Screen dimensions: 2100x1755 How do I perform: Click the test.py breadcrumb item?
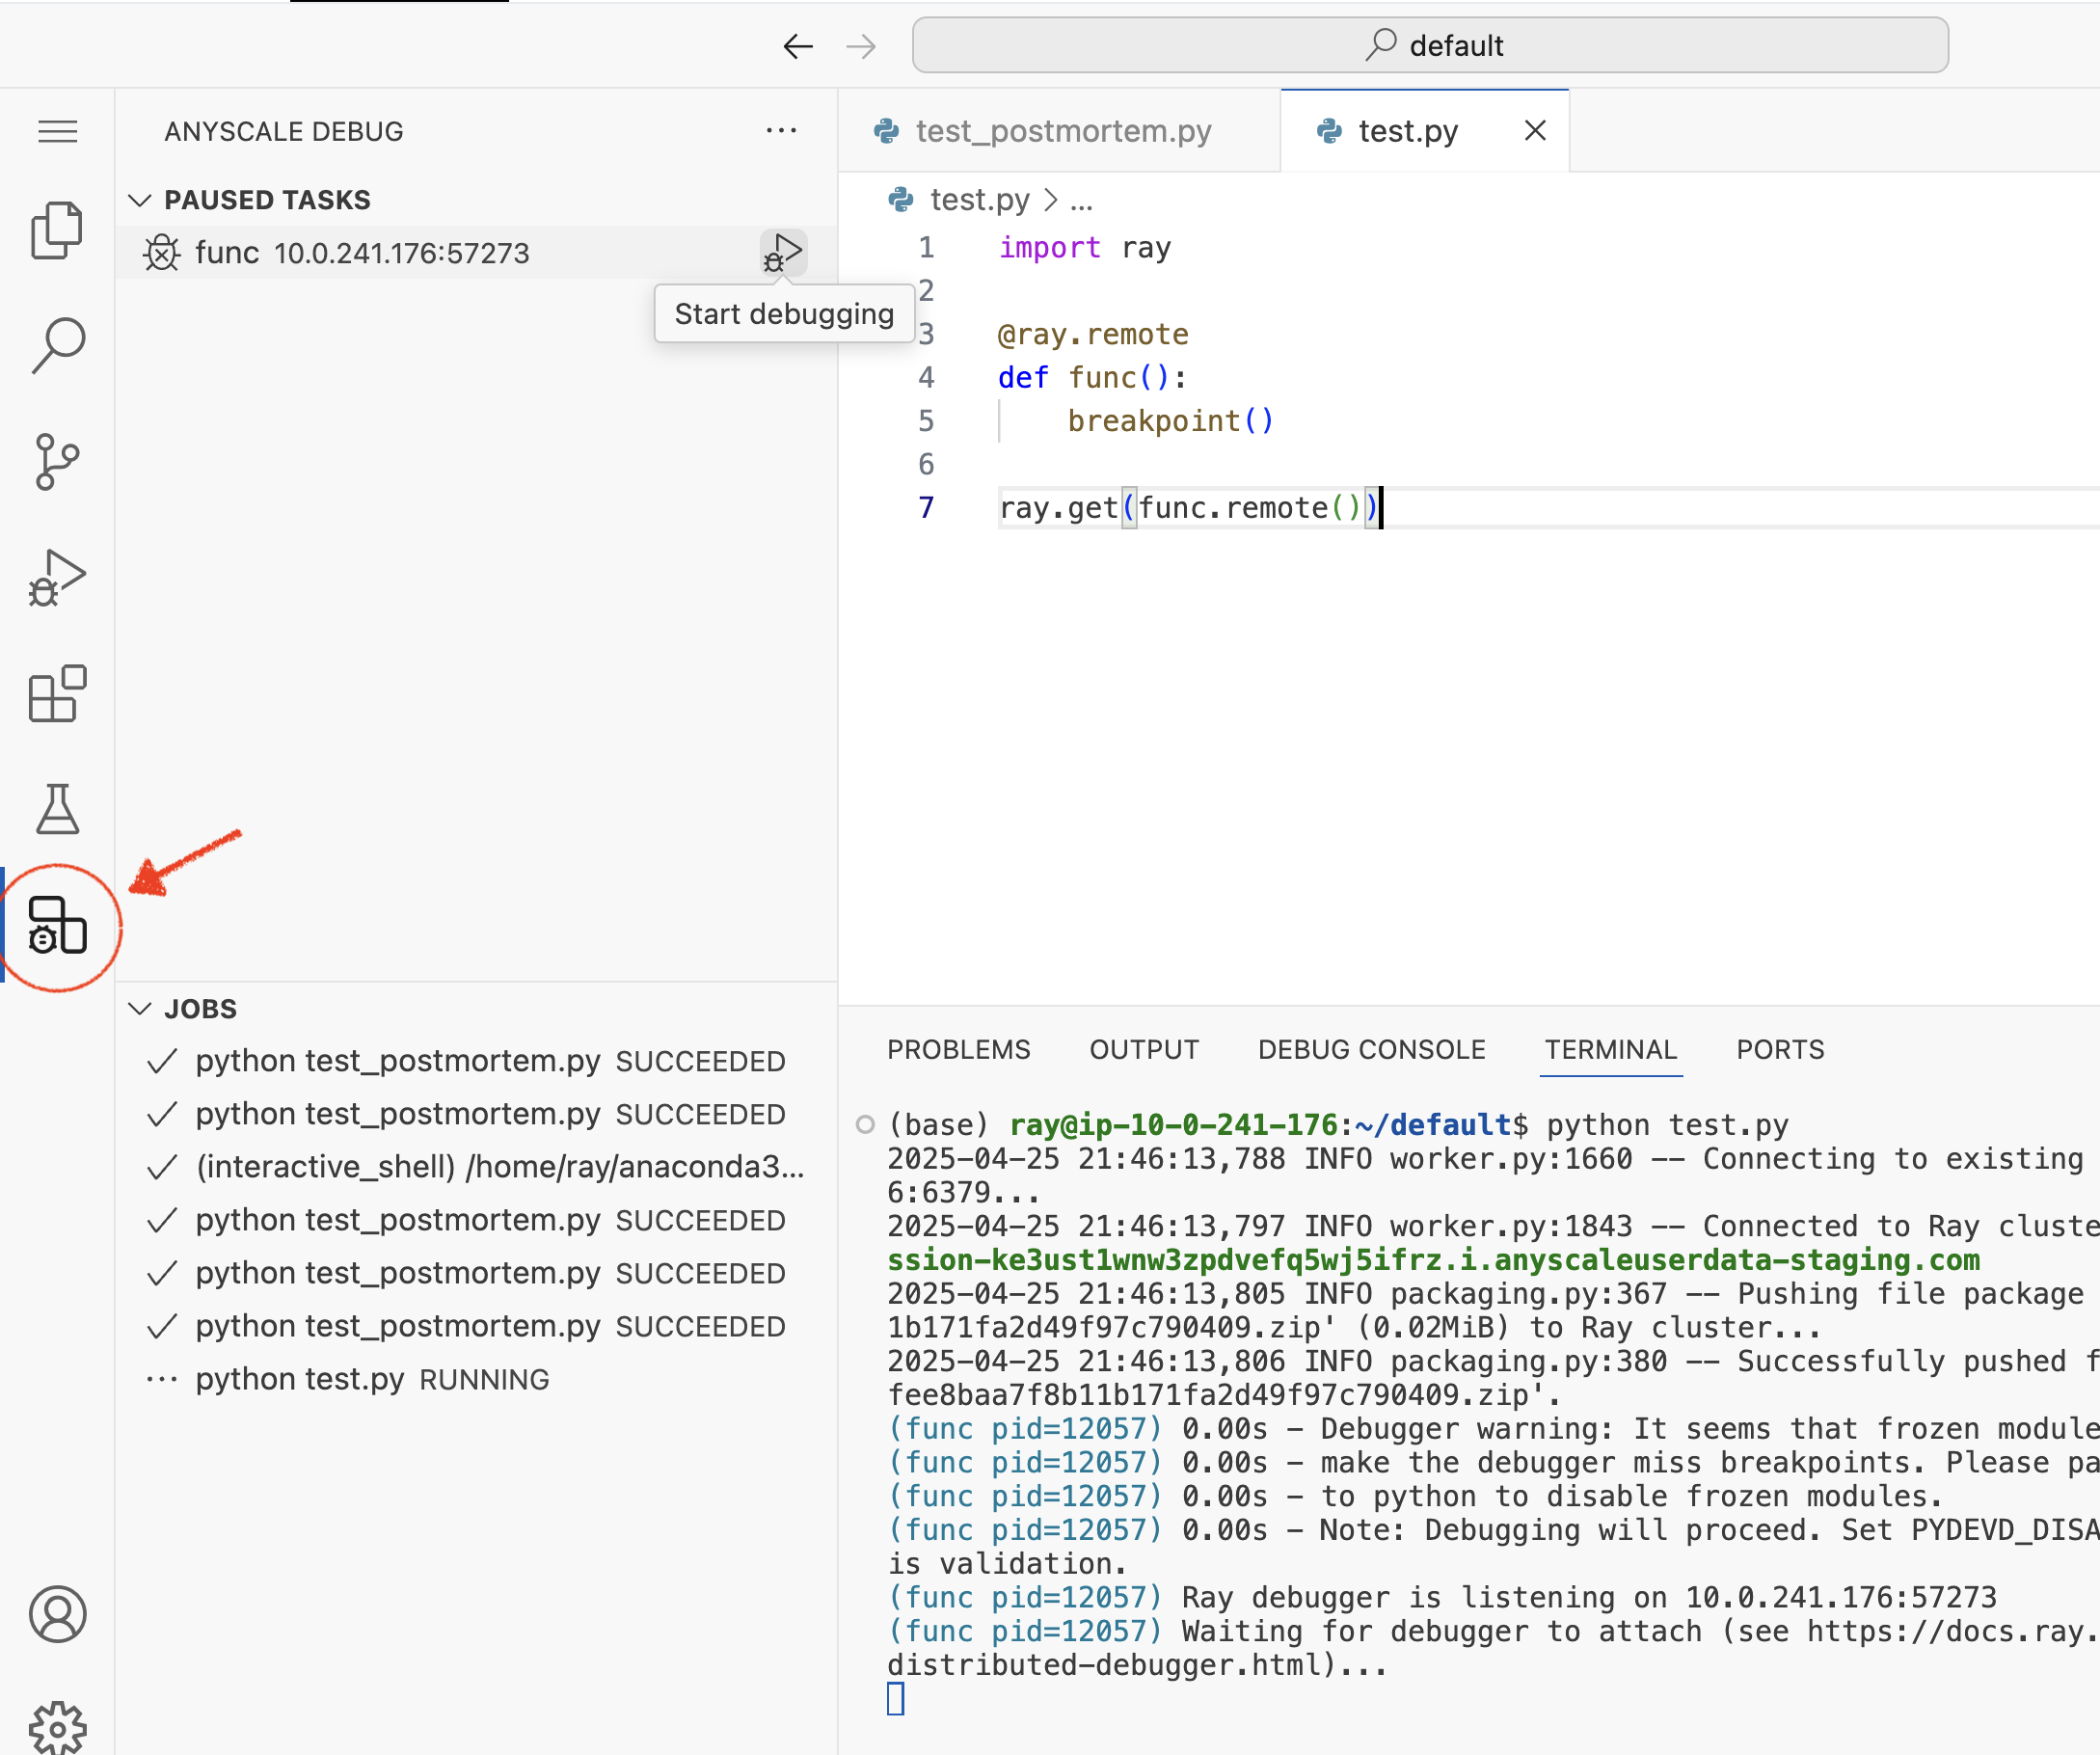(x=979, y=200)
